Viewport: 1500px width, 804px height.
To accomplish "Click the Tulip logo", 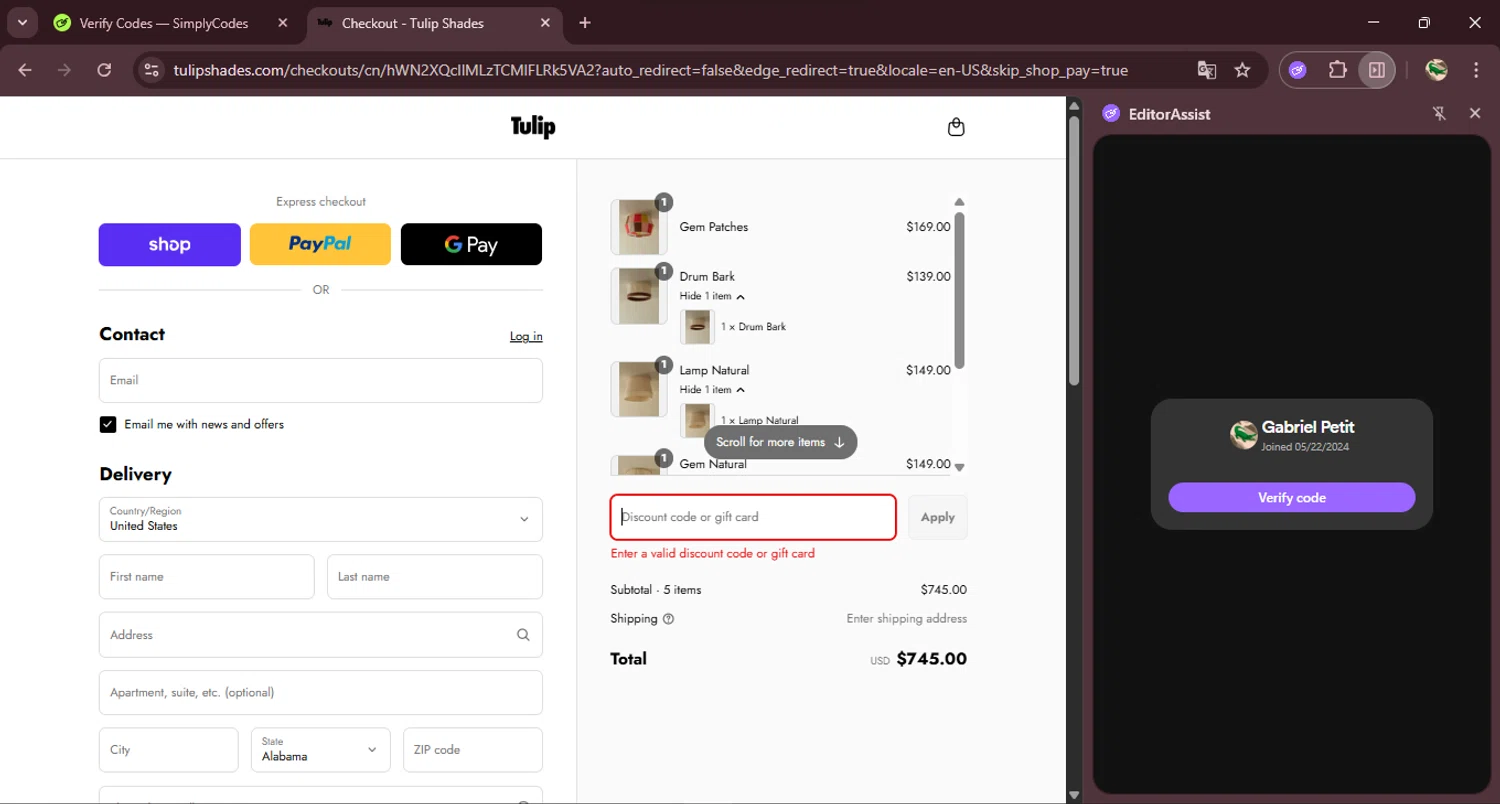I will pyautogui.click(x=533, y=126).
